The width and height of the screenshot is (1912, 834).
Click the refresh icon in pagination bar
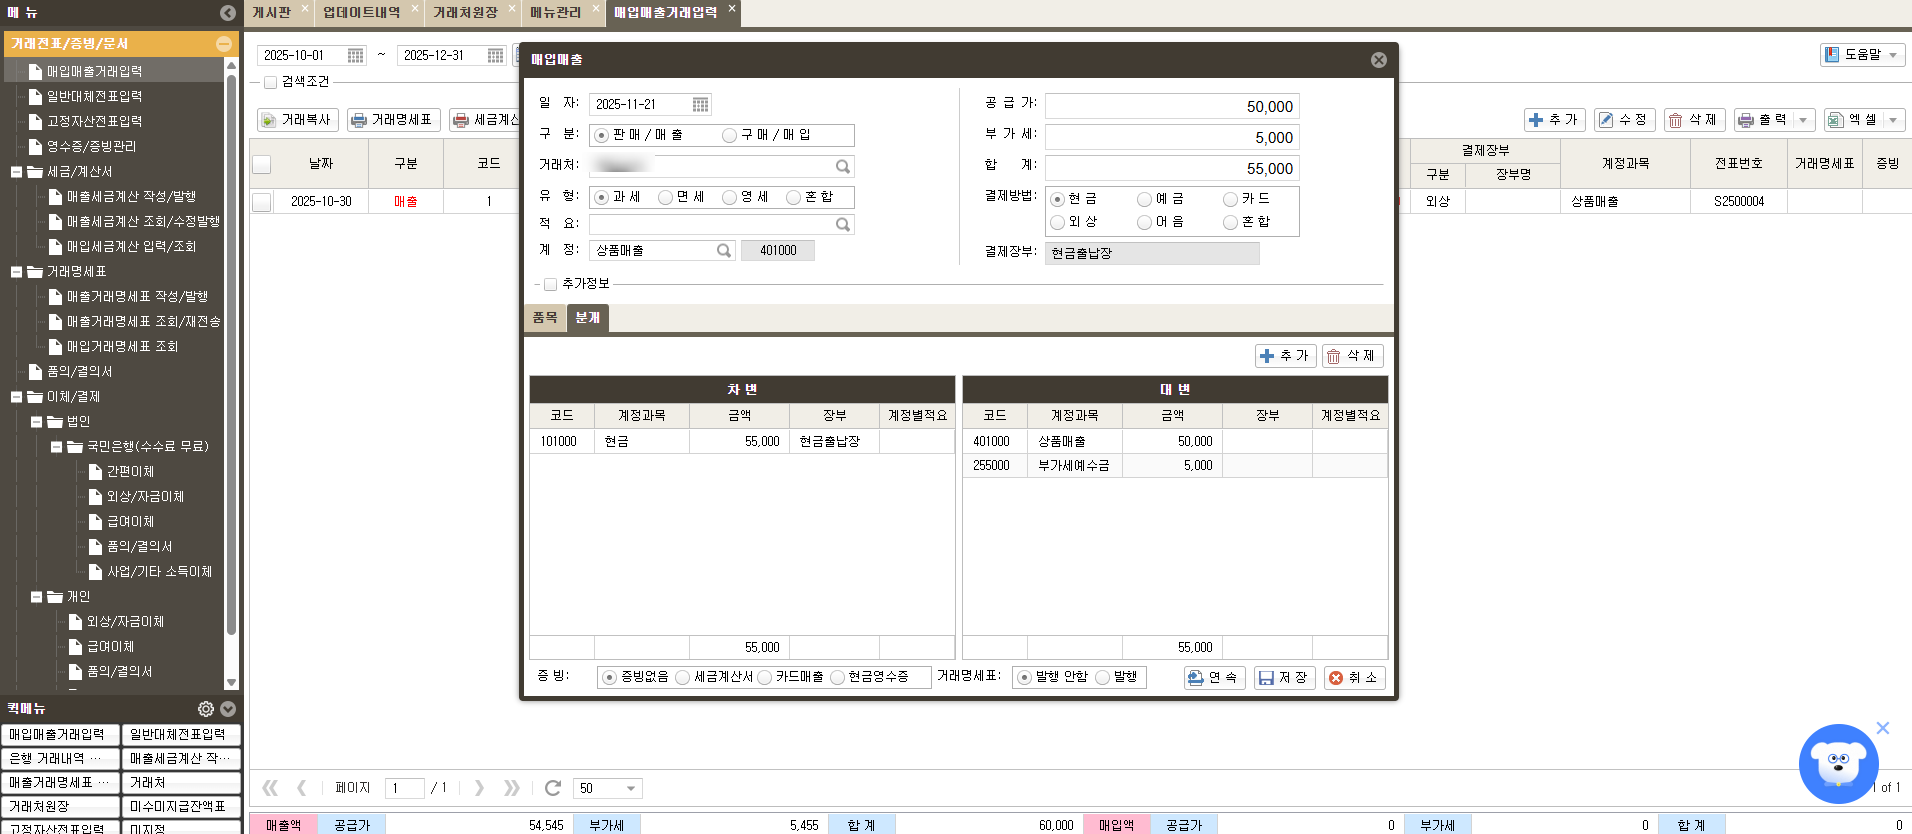(x=552, y=788)
